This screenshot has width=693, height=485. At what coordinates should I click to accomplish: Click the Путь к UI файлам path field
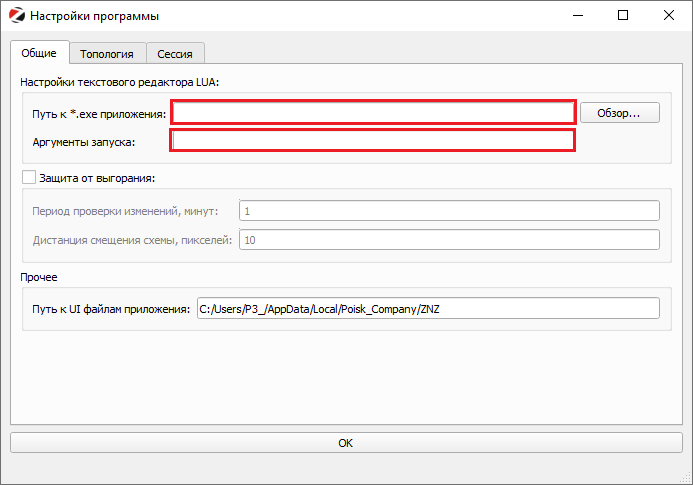pyautogui.click(x=427, y=308)
